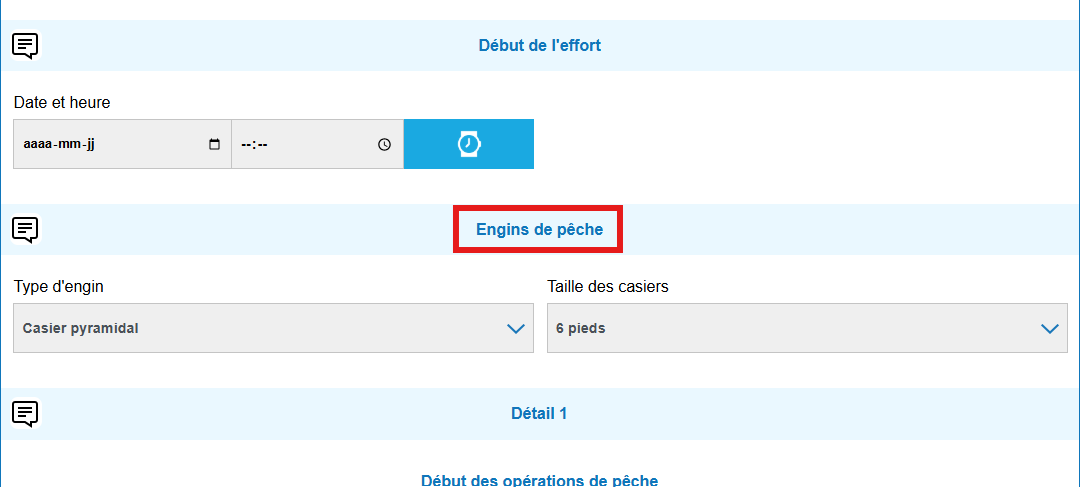Screen dimensions: 1080x487
Task: Focus the time input field showing --:--
Action: 300,144
